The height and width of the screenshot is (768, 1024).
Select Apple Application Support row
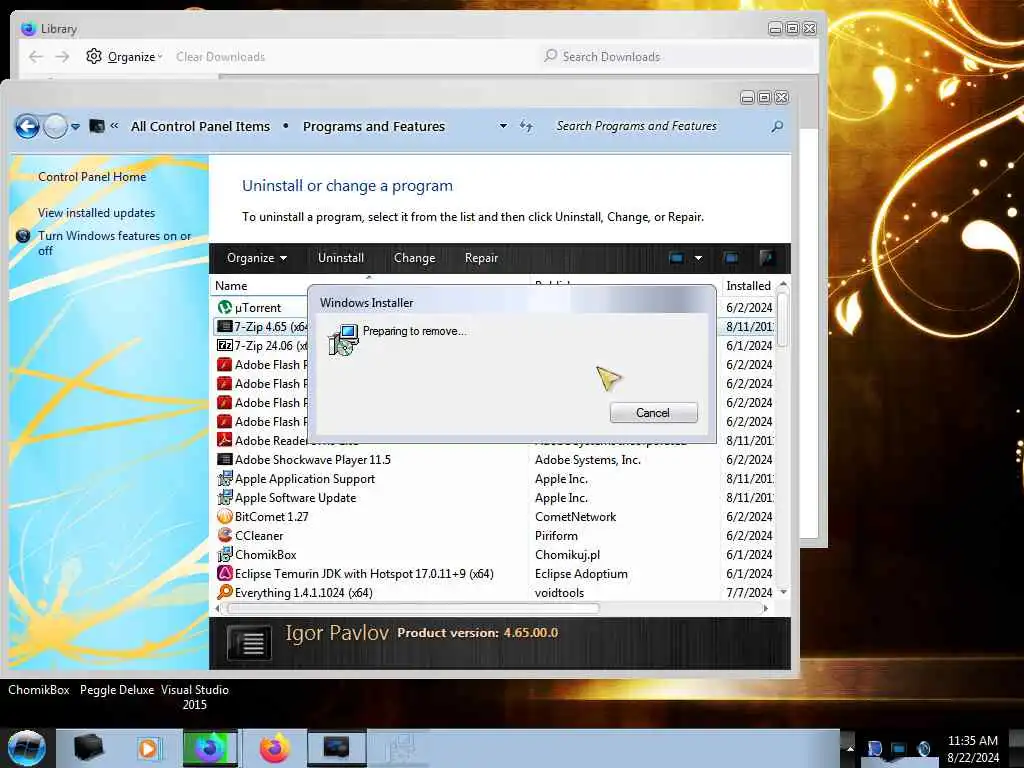tap(304, 479)
